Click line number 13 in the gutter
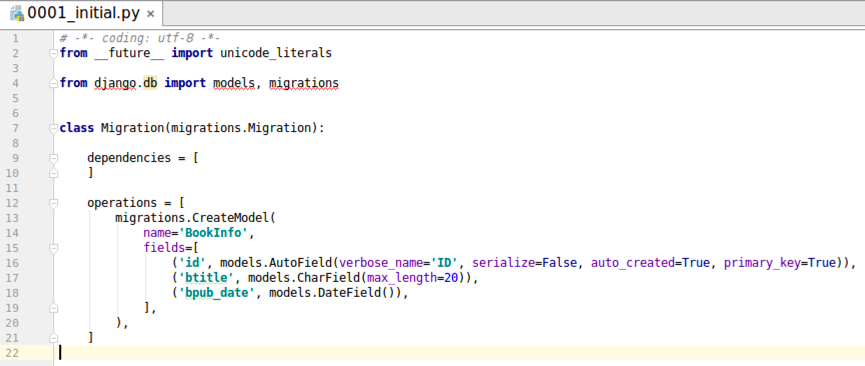Image resolution: width=865 pixels, height=366 pixels. (12, 218)
